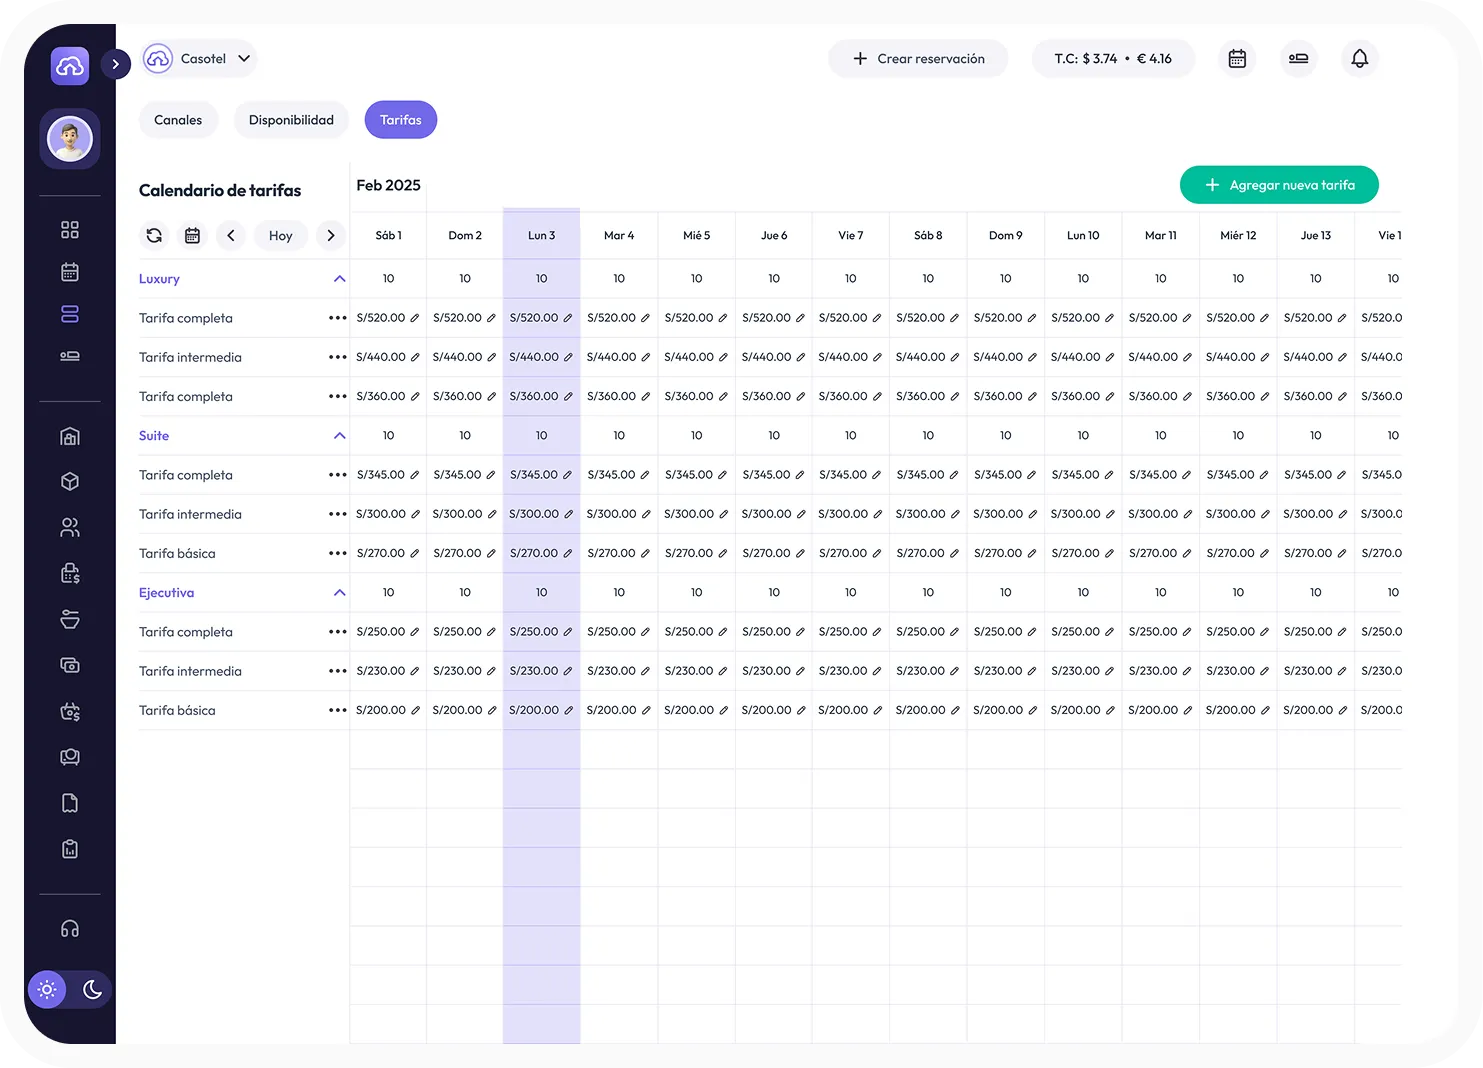Viewport: 1483px width, 1068px height.
Task: Open the date picker calendar icon
Action: [192, 236]
